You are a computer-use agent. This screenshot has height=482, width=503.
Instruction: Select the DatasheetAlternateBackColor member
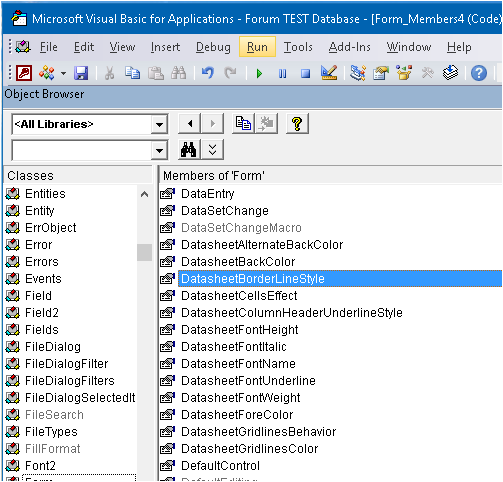[262, 245]
